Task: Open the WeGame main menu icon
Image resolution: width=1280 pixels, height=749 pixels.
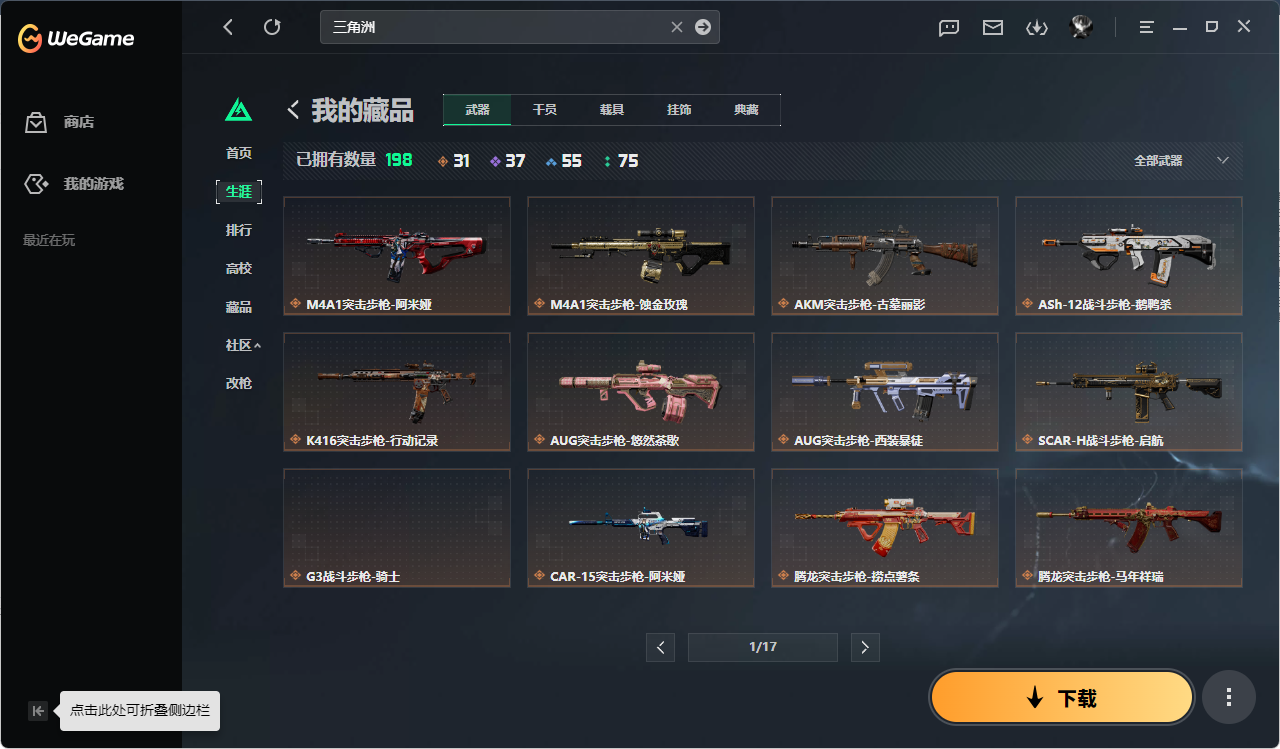Action: pos(1147,27)
